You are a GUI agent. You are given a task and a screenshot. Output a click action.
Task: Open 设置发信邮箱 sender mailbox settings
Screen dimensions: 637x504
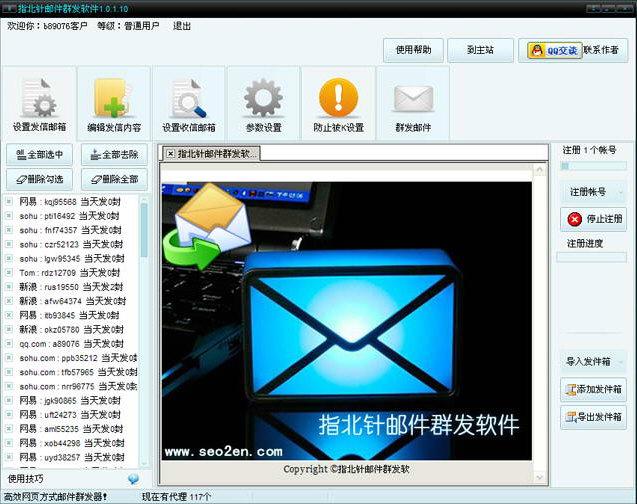click(x=39, y=102)
